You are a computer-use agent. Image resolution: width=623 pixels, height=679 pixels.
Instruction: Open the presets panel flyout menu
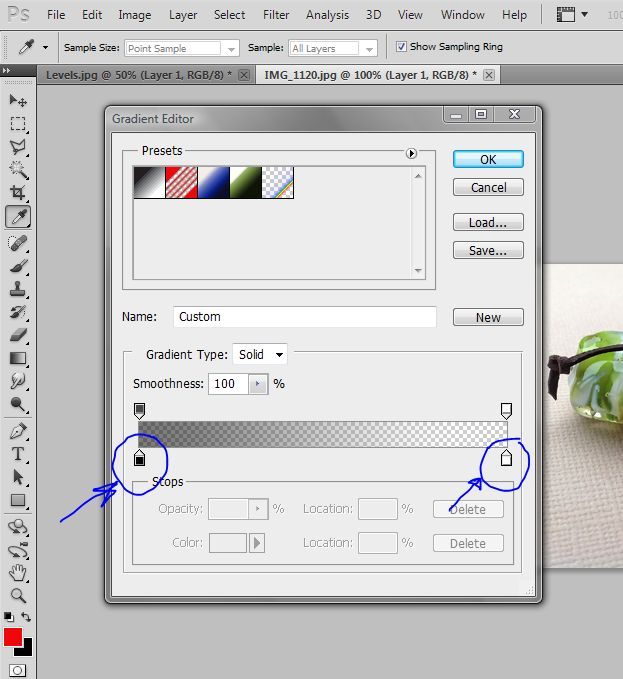[411, 153]
